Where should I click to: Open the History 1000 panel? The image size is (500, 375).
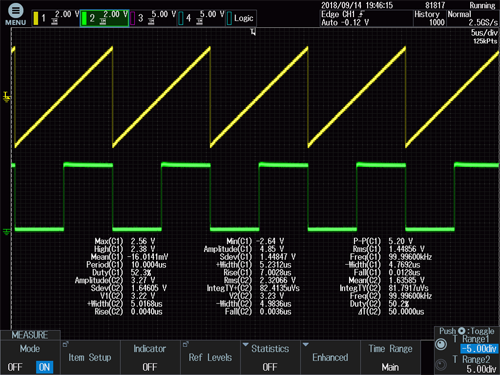tap(430, 18)
